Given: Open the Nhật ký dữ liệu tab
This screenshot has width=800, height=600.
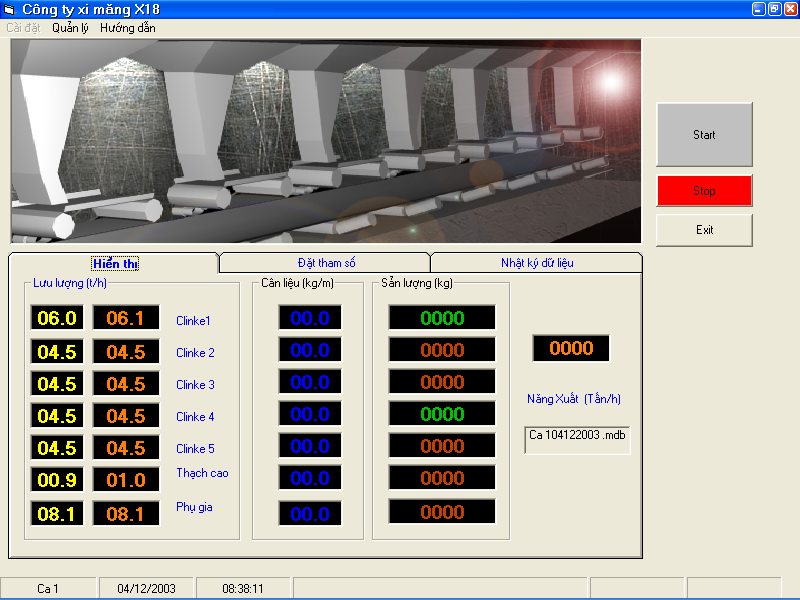Looking at the screenshot, I should coord(536,263).
